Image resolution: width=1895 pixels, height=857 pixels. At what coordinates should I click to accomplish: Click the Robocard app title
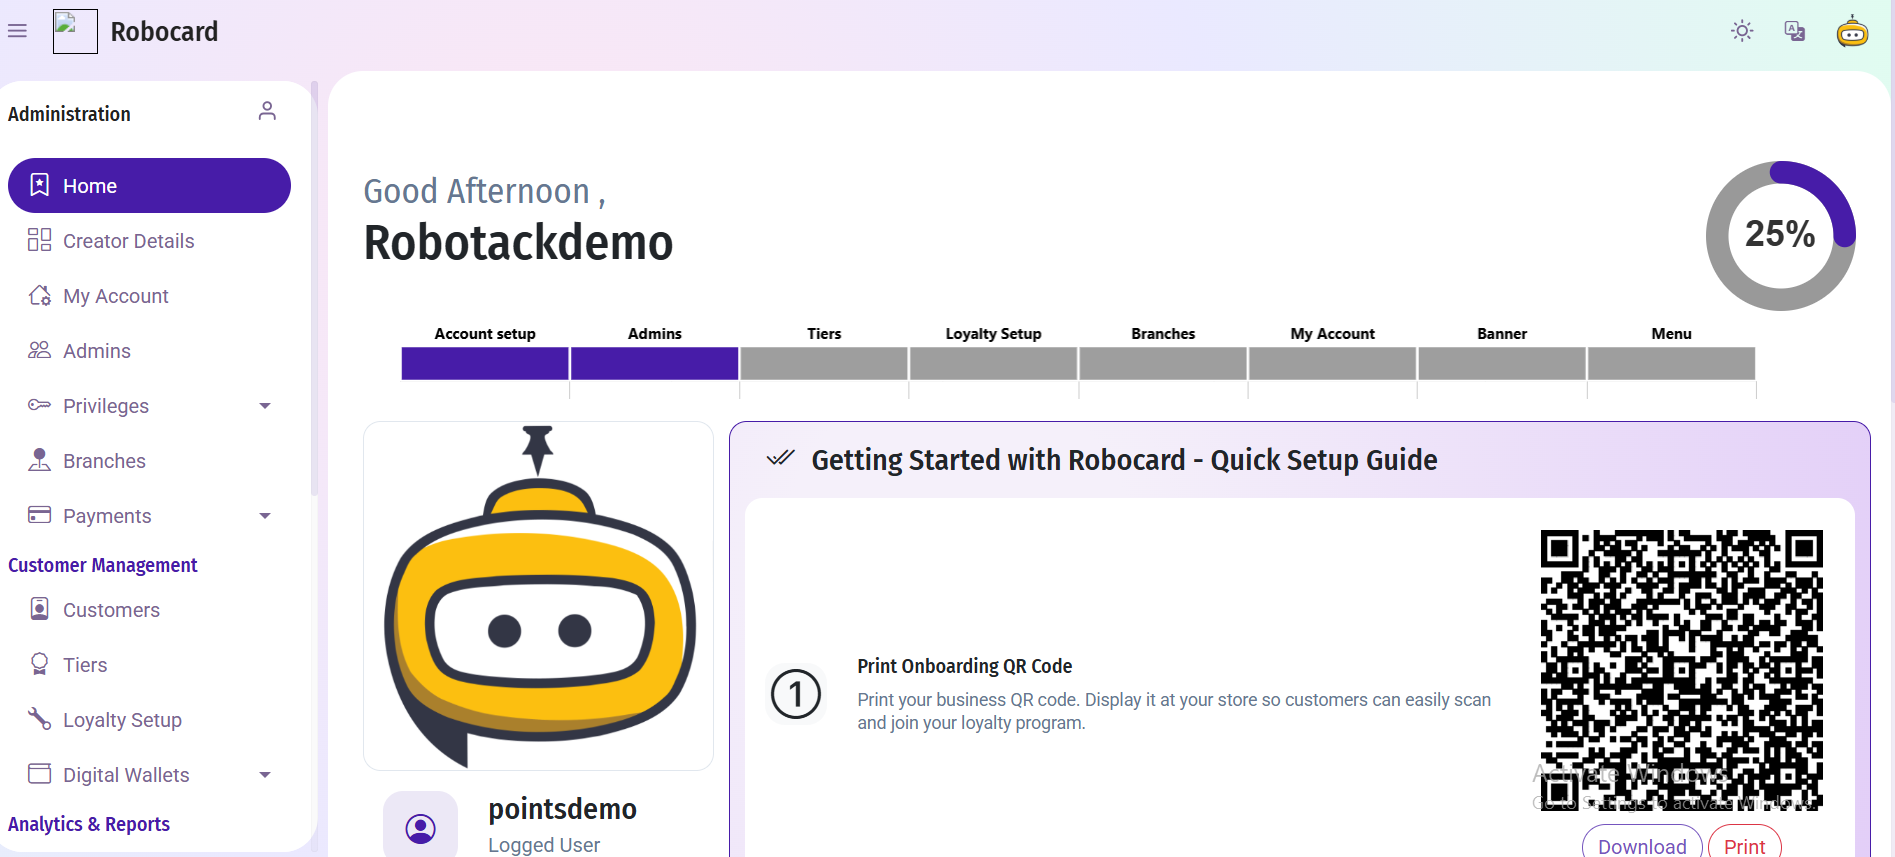pos(164,32)
